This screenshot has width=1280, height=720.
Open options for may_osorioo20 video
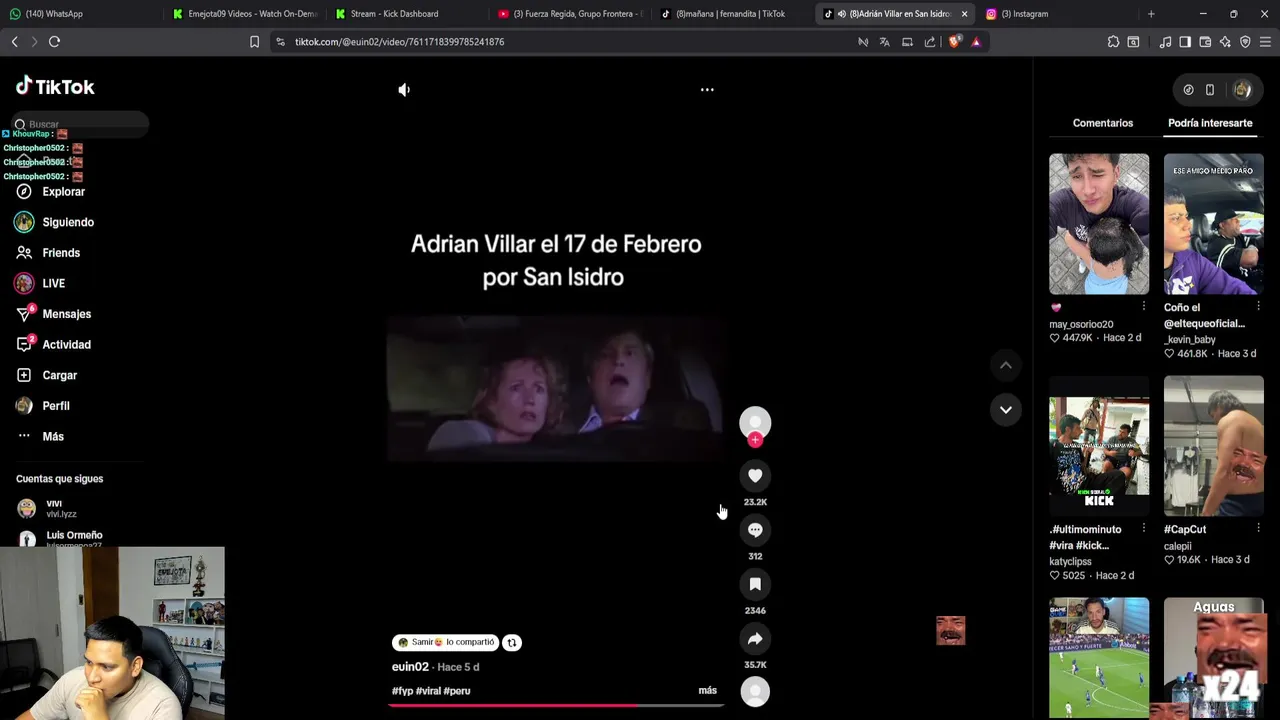tap(1144, 307)
